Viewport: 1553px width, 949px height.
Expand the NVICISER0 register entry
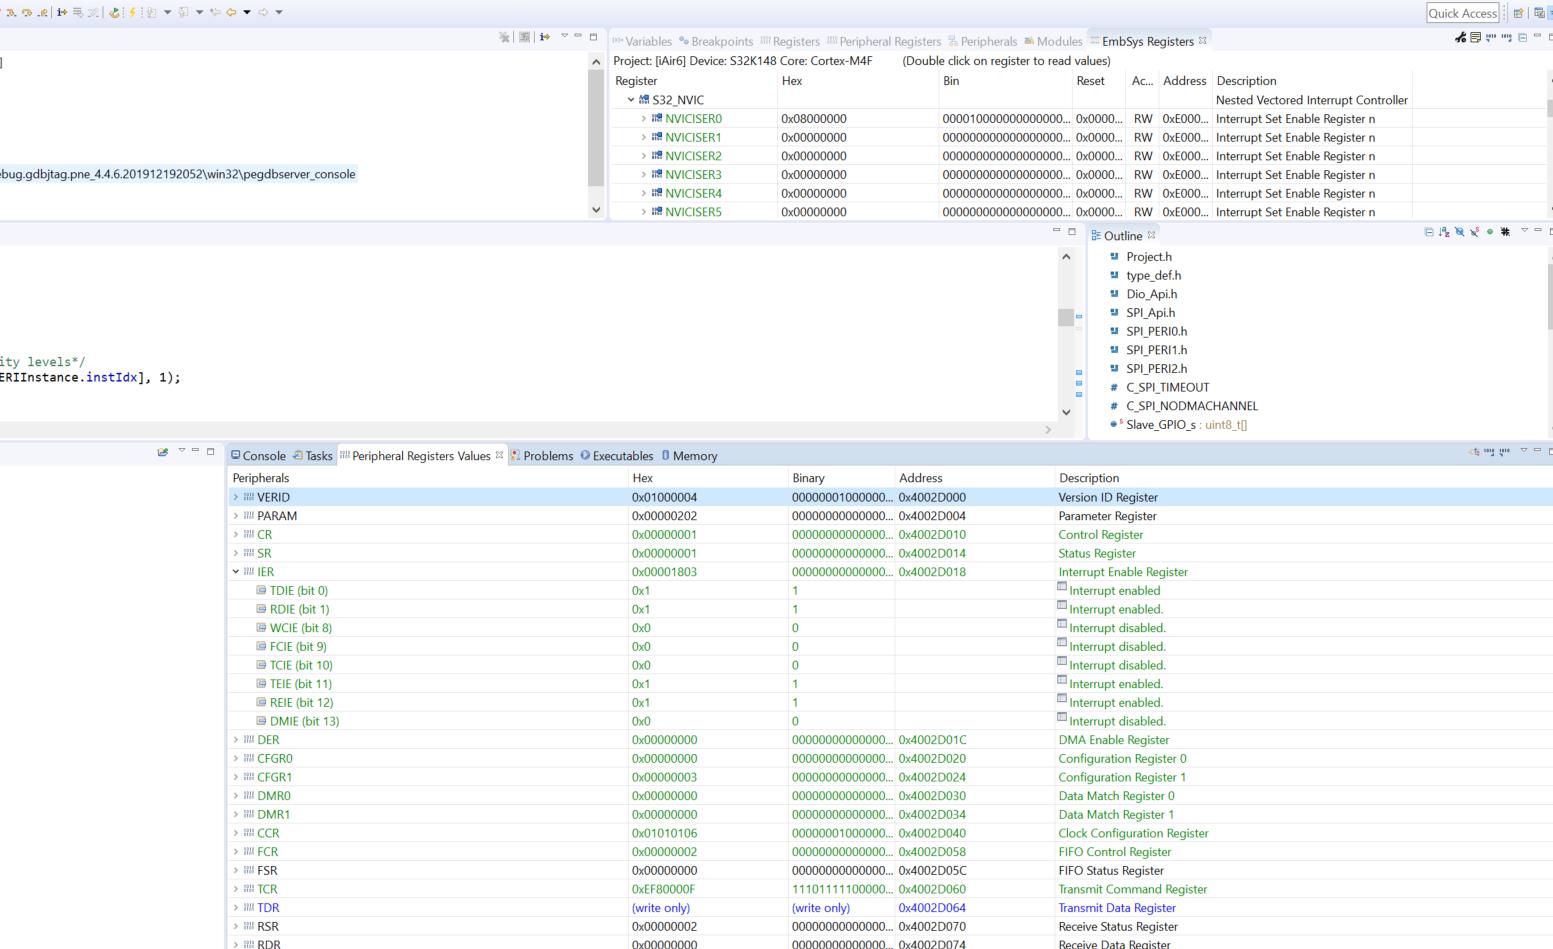[x=643, y=118]
